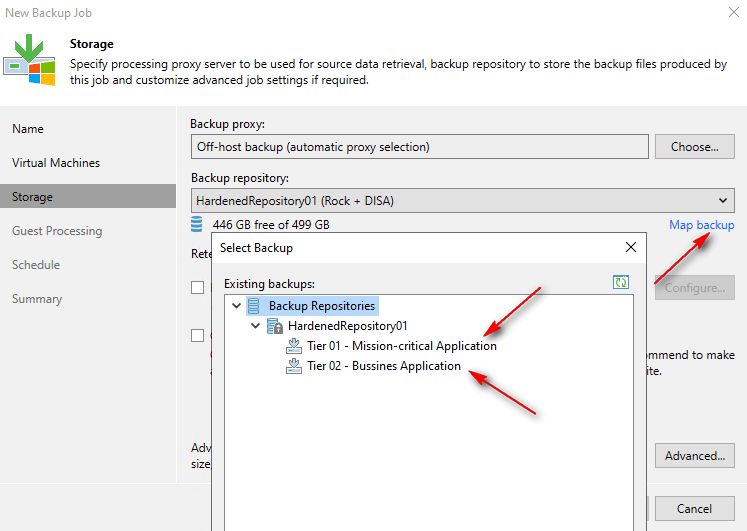Switch to the Name wizard step
The image size is (747, 531).
pyautogui.click(x=28, y=129)
